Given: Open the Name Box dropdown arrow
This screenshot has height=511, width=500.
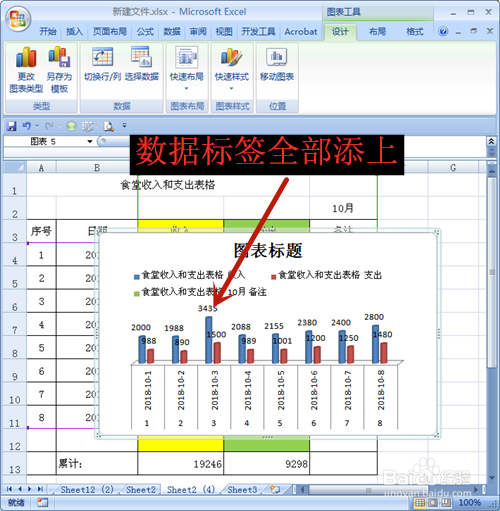Looking at the screenshot, I should (90, 141).
